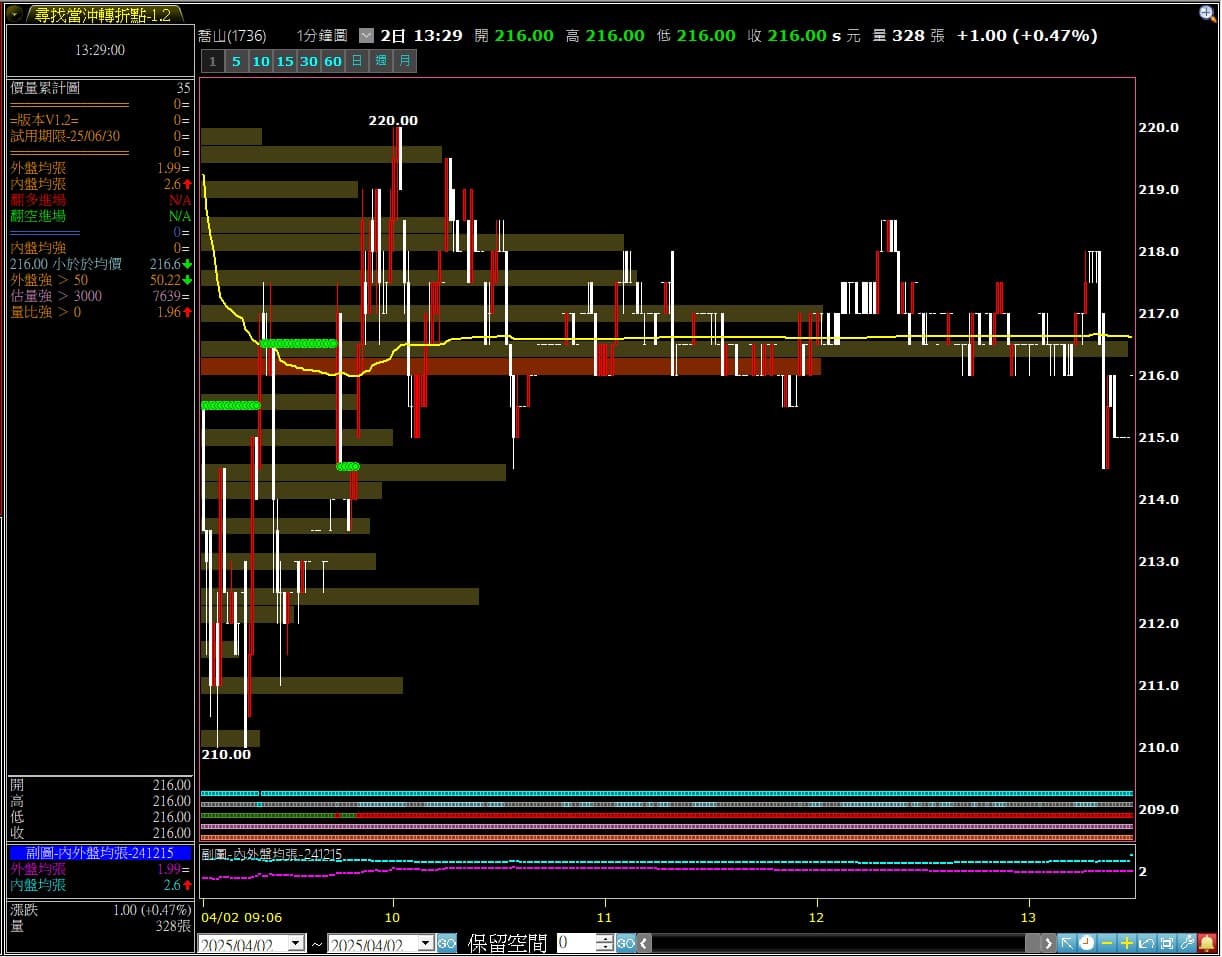Screen dimensions: 1222x957
Task: Select the daily (日) timeframe button
Action: point(357,61)
